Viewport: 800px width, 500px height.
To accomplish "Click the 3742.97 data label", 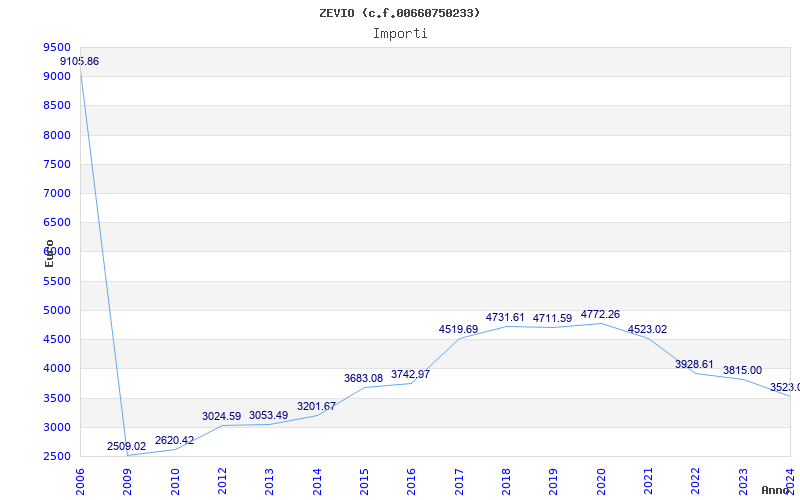I will (410, 374).
